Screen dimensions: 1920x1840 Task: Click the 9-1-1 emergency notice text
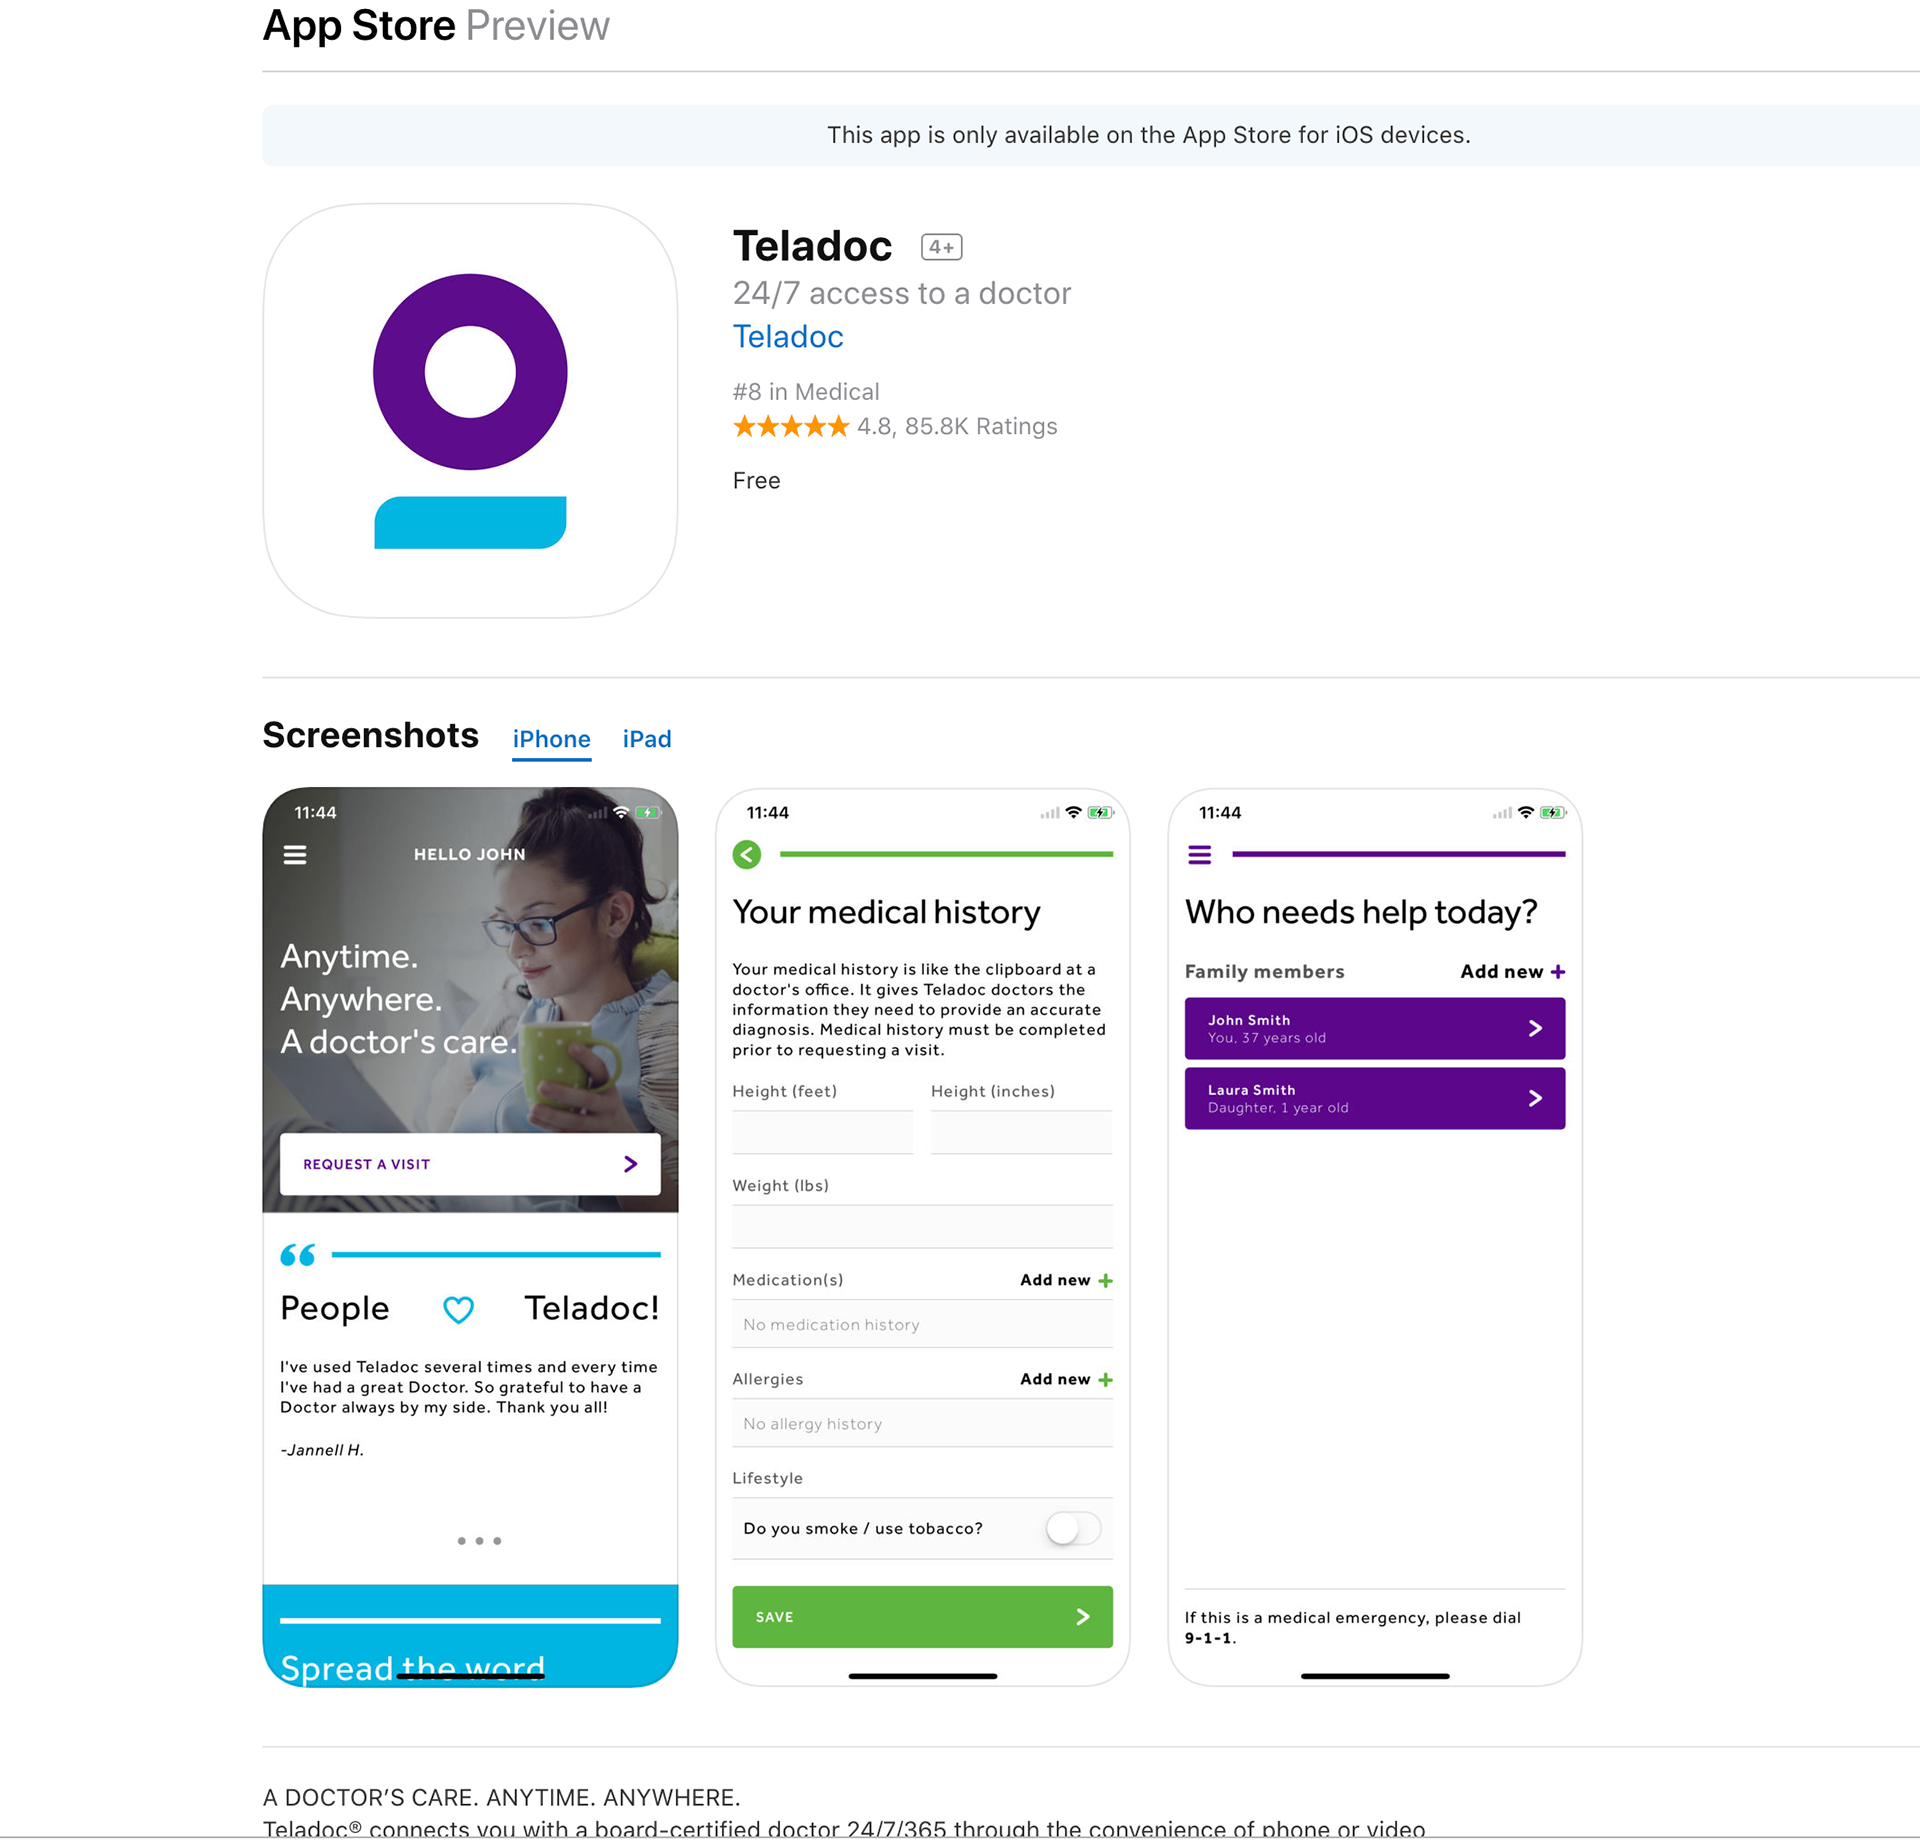[x=1353, y=1628]
